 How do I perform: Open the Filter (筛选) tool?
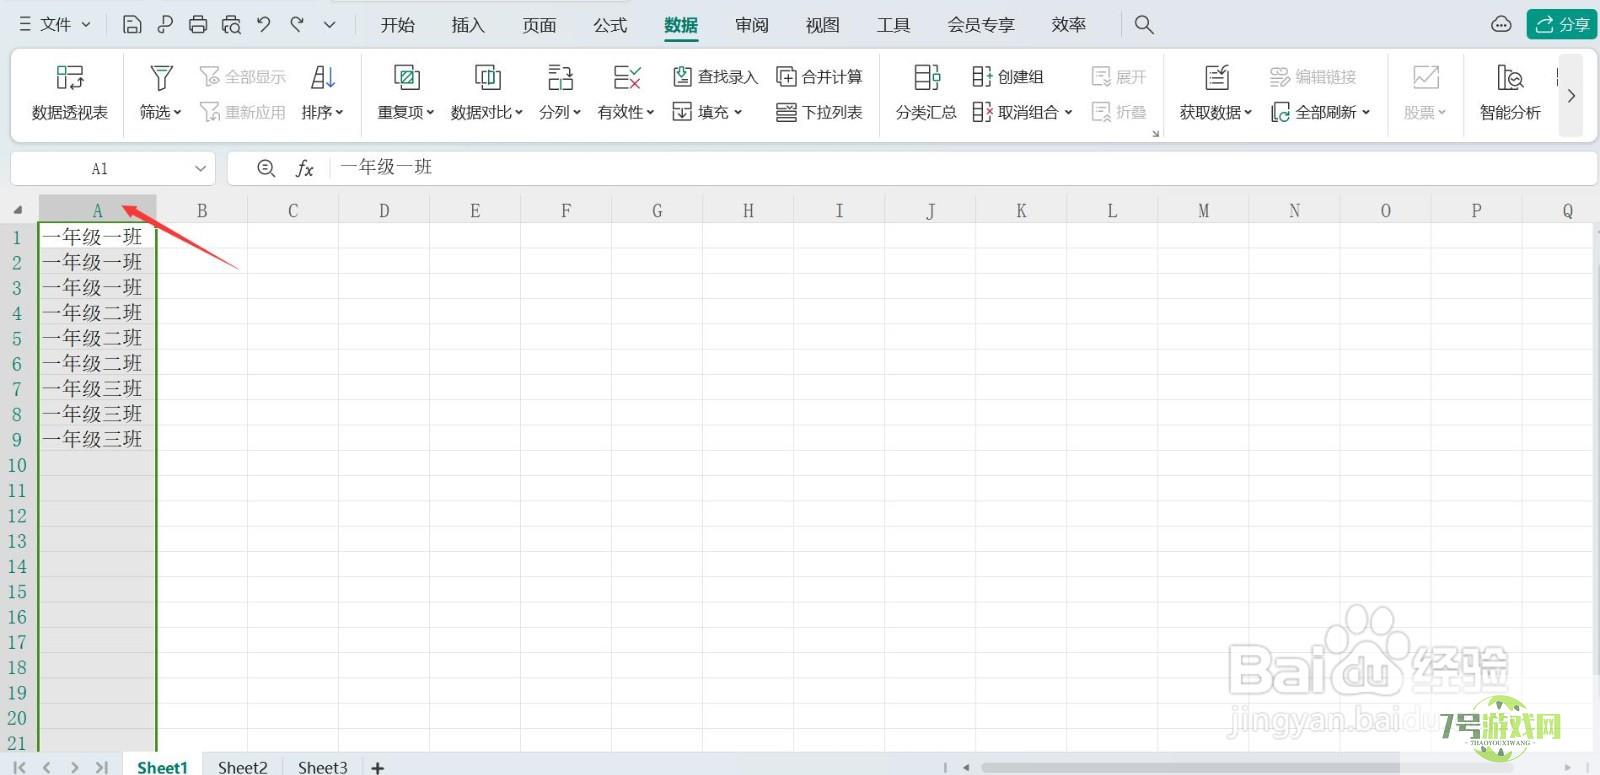pyautogui.click(x=161, y=93)
